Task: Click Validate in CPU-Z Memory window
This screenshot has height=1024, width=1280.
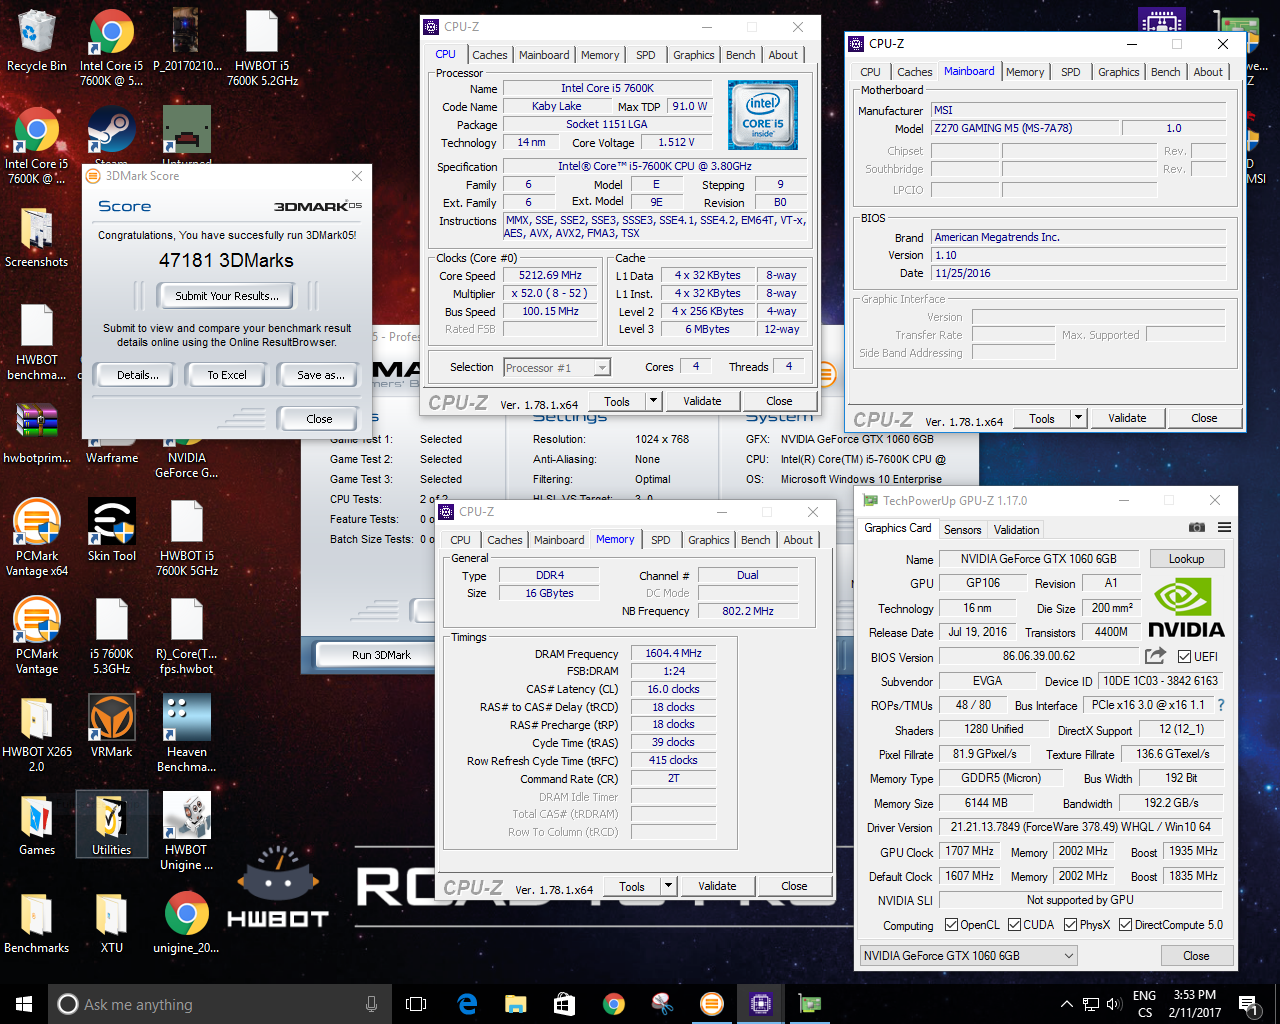Action: [x=717, y=886]
